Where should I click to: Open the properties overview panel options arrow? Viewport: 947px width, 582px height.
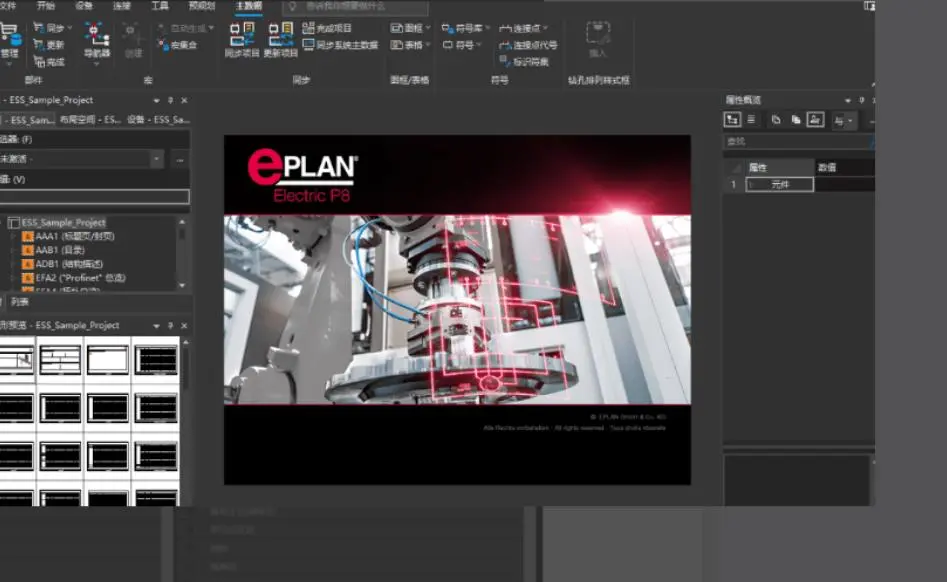[847, 100]
